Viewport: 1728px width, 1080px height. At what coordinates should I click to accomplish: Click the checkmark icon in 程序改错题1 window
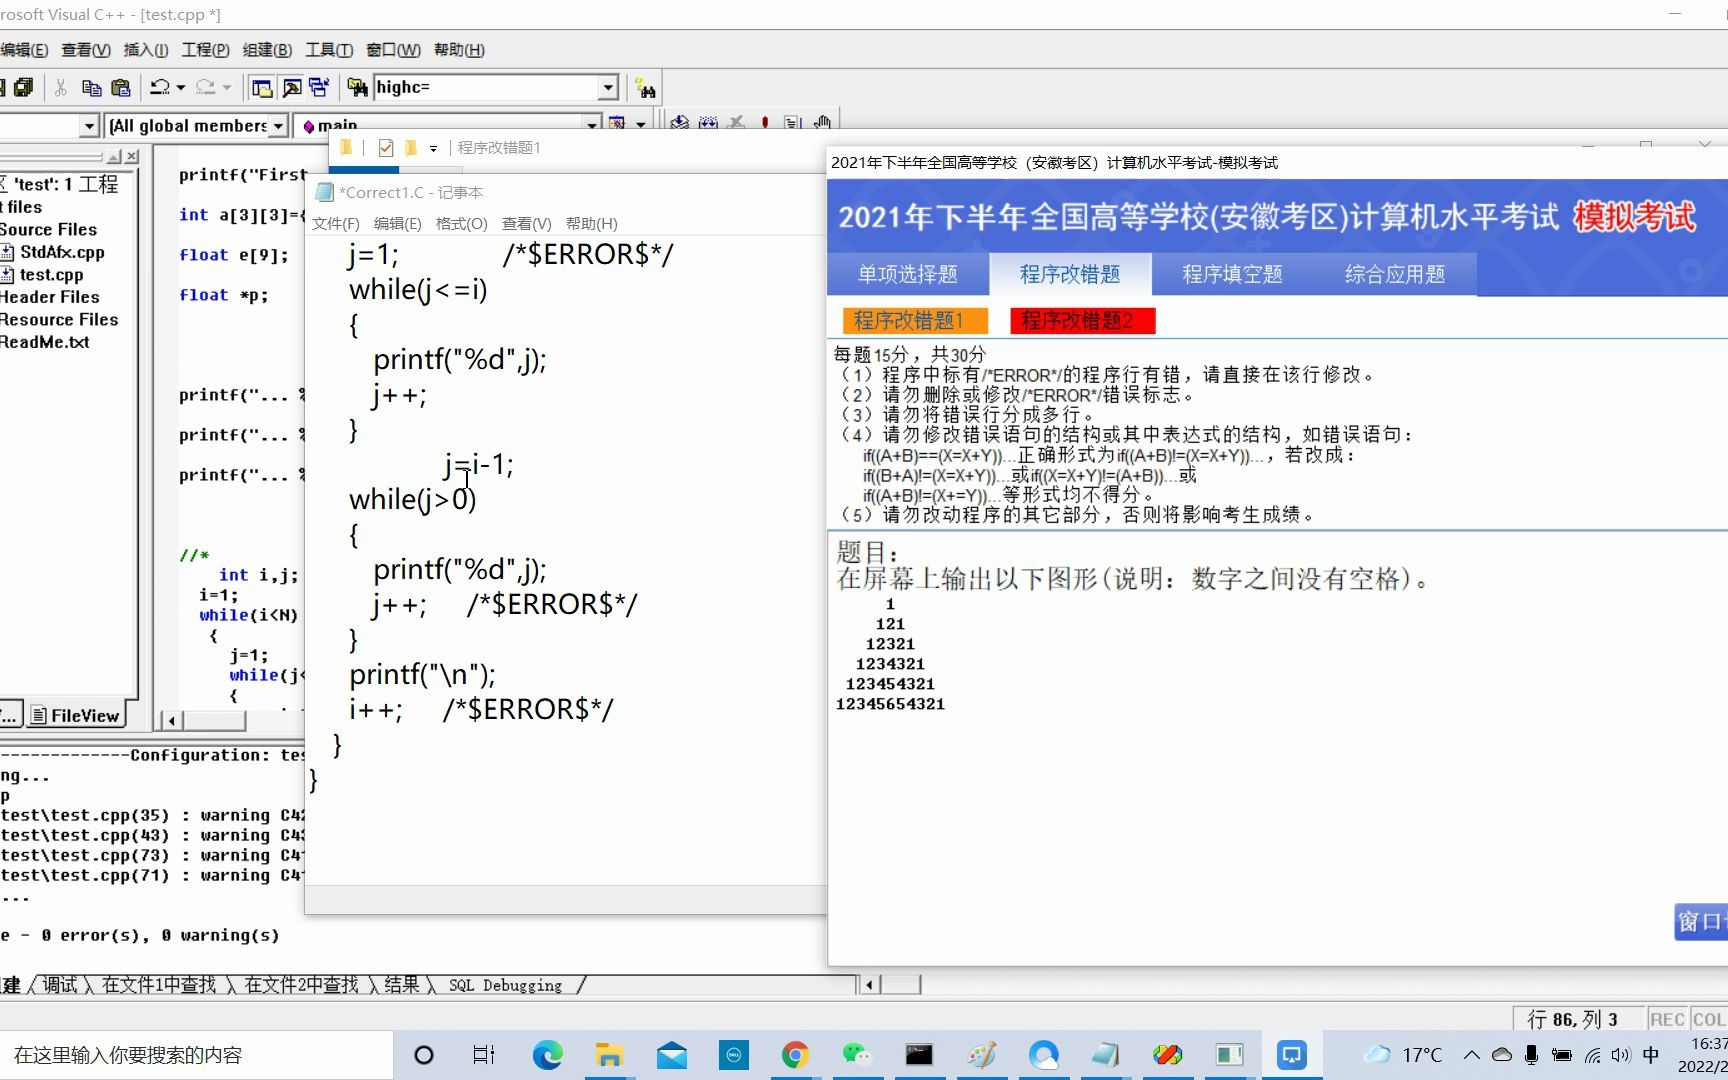pyautogui.click(x=385, y=147)
